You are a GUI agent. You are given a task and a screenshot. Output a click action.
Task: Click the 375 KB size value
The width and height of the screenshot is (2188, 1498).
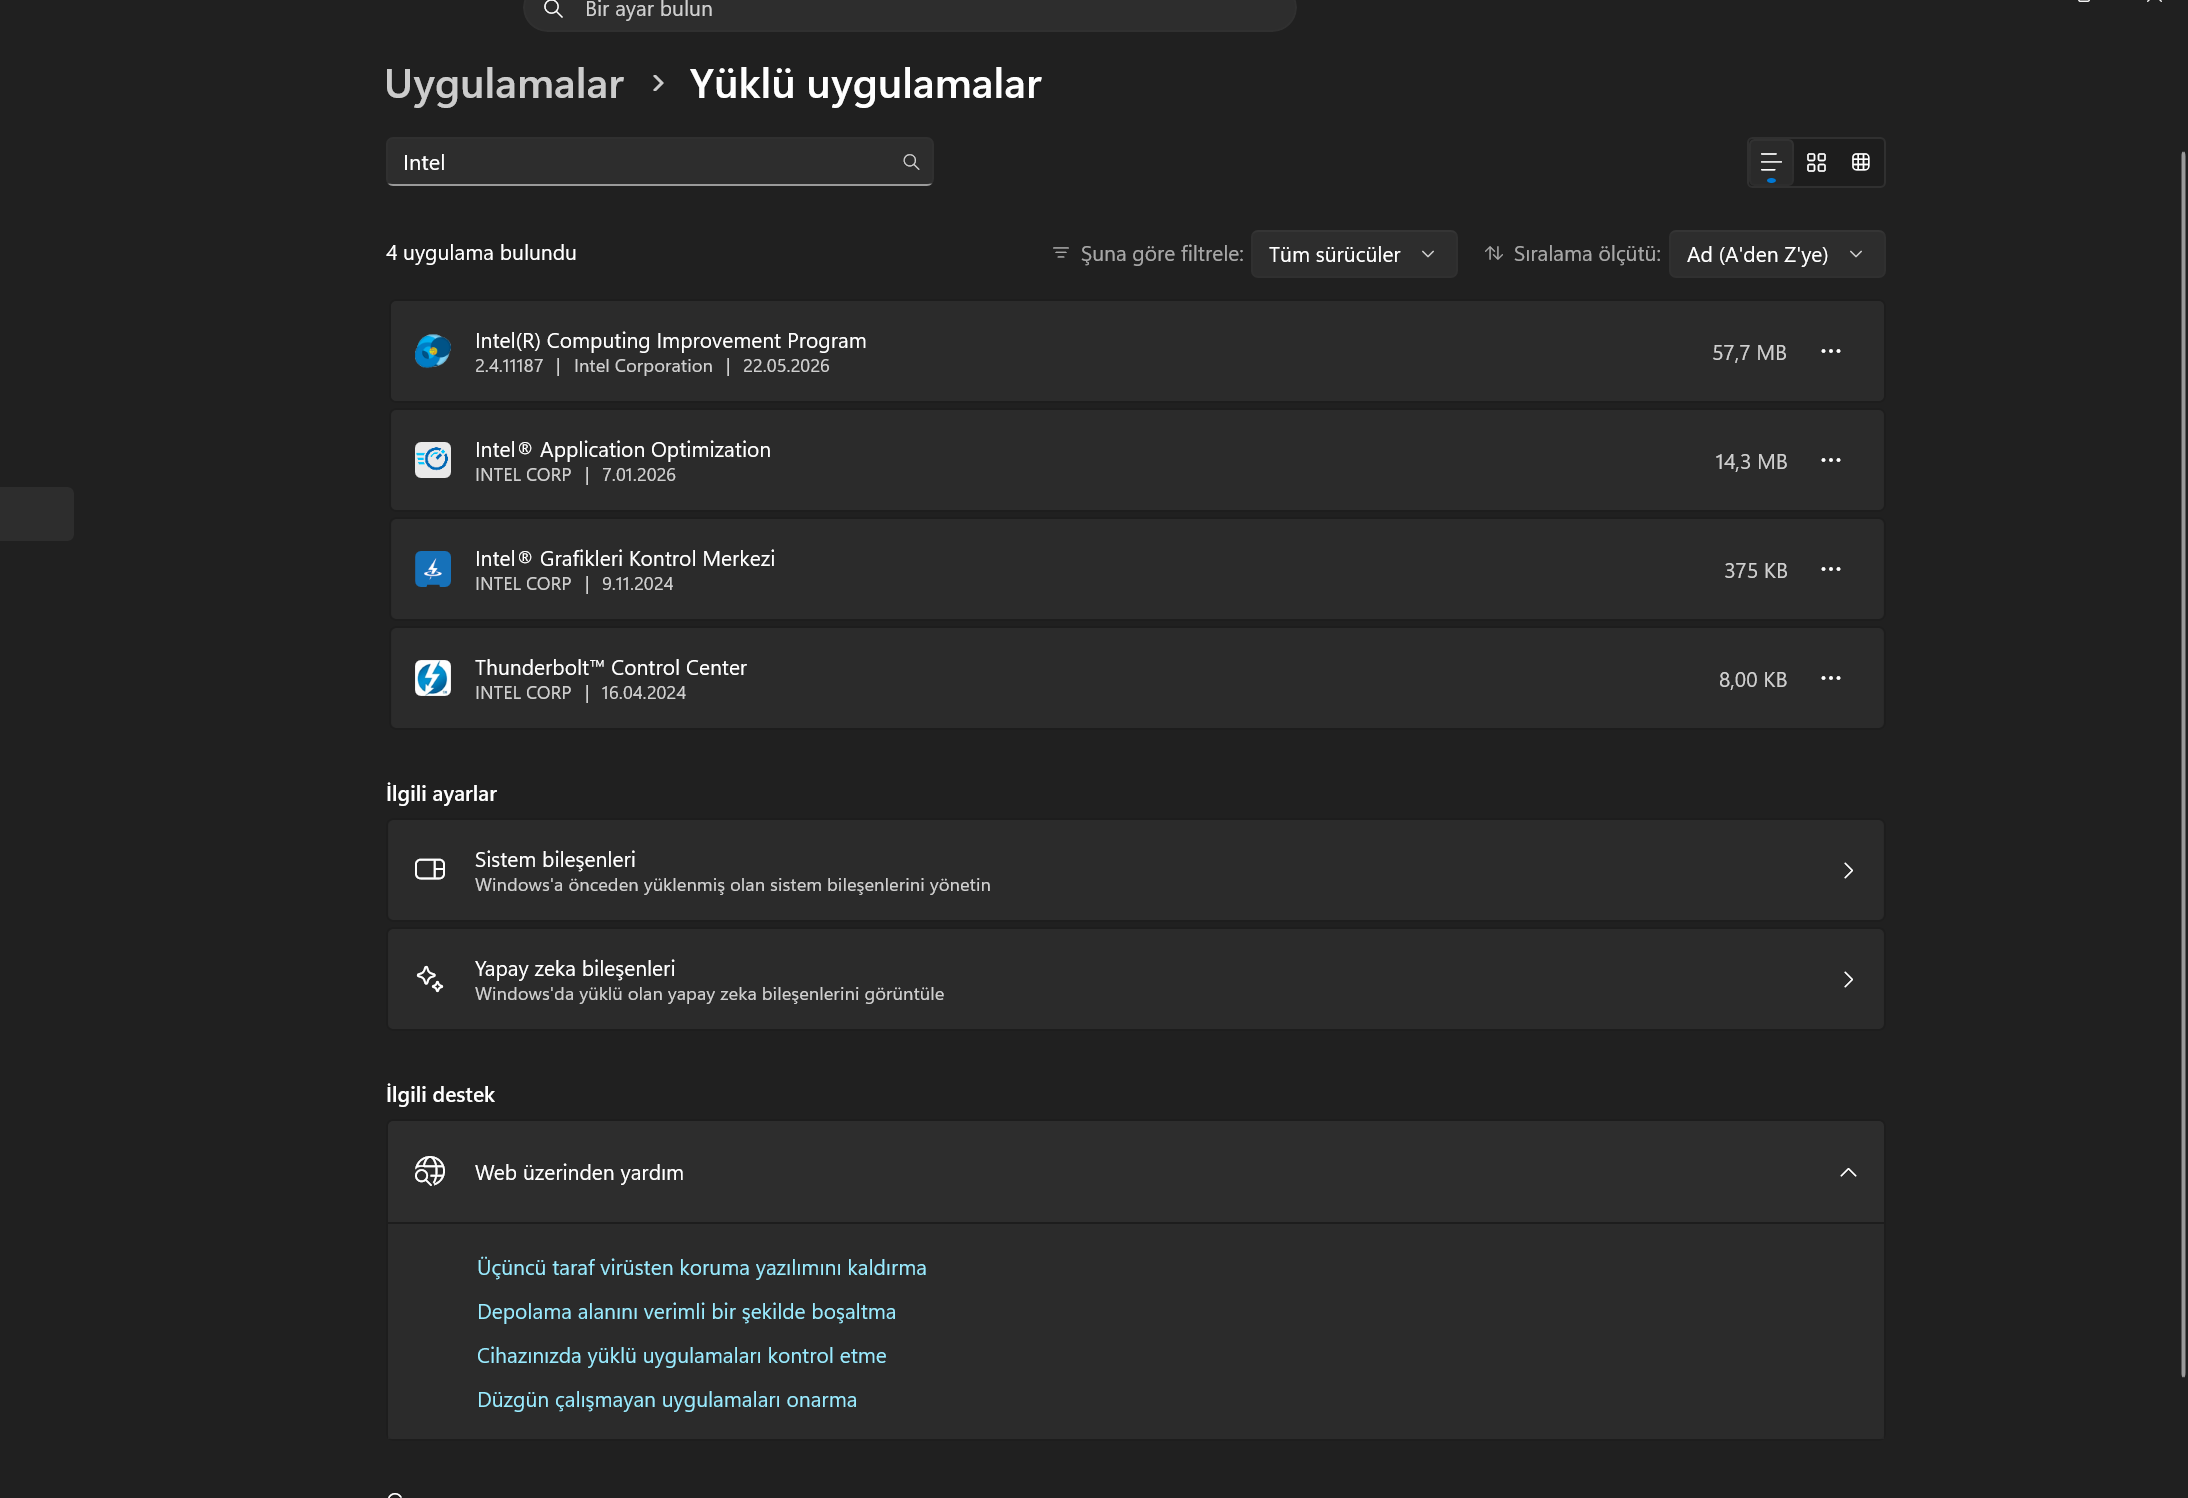1755,570
